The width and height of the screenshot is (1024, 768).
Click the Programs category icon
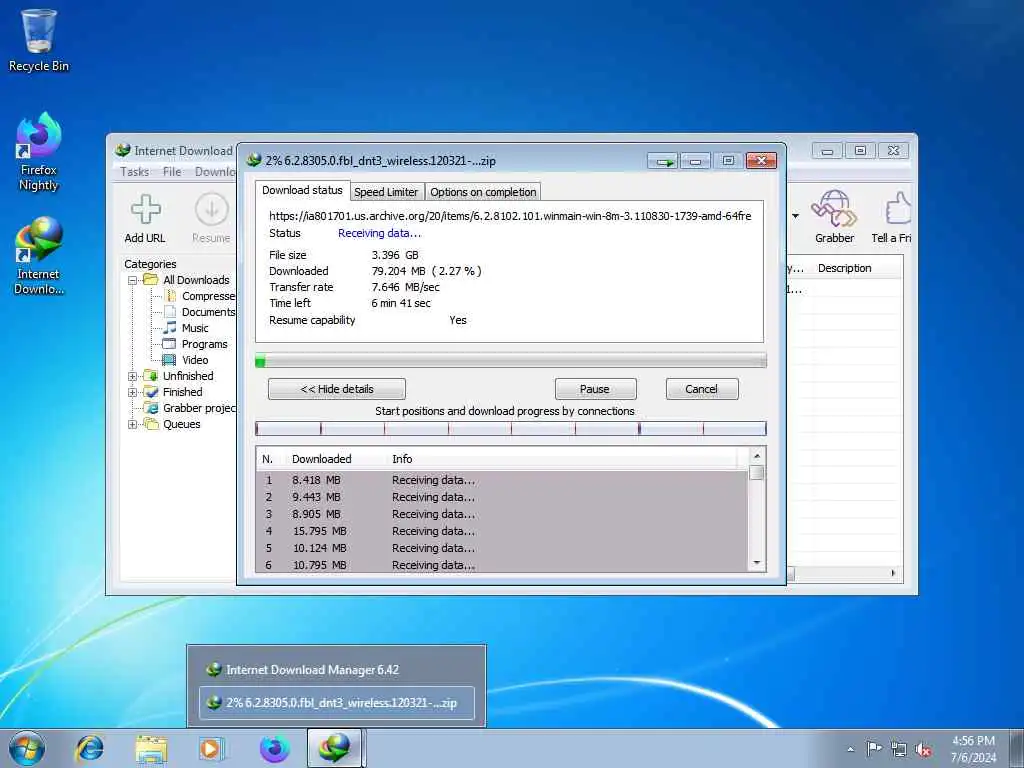click(x=169, y=344)
